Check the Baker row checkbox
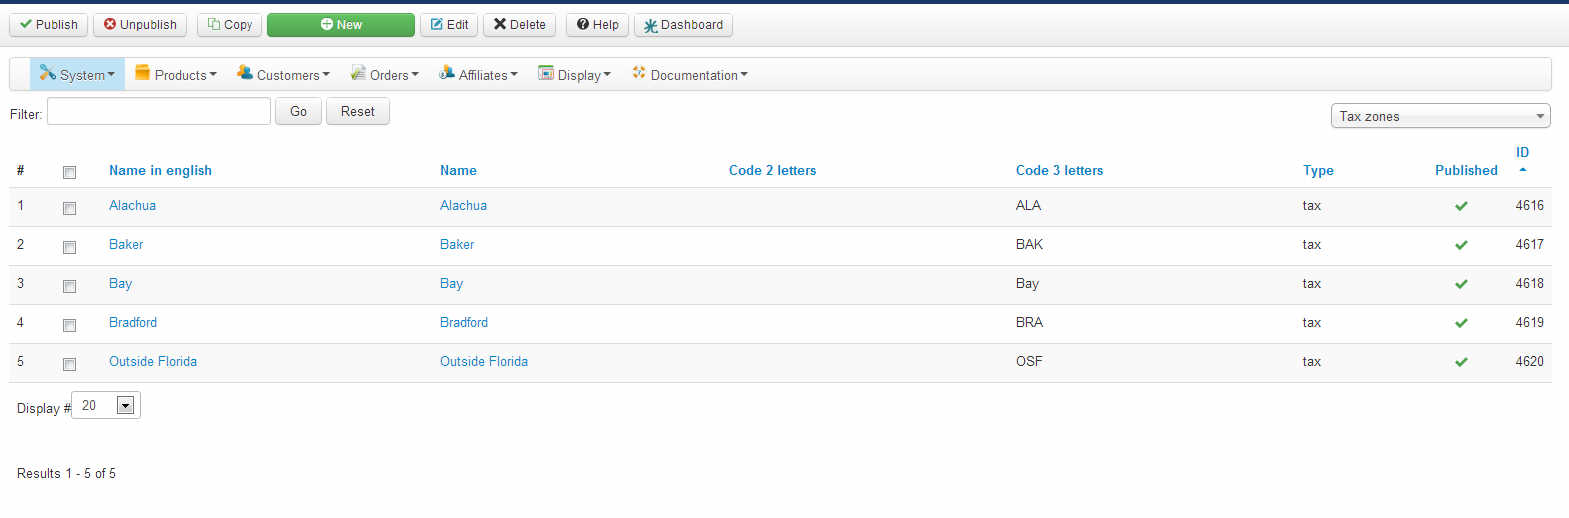This screenshot has height=518, width=1569. [x=69, y=247]
